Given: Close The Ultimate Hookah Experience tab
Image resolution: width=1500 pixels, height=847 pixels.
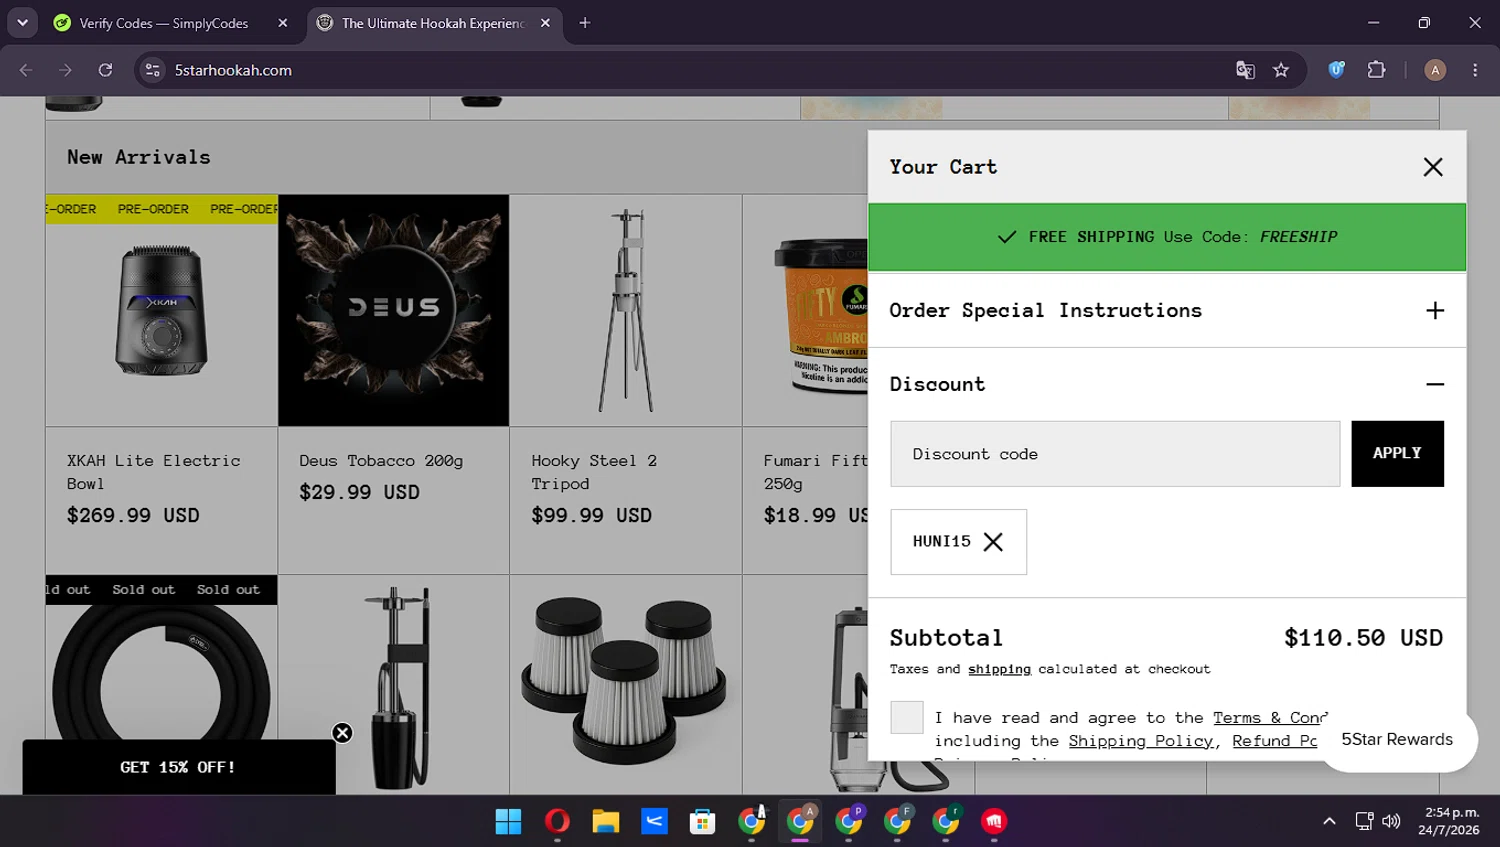Looking at the screenshot, I should [x=545, y=23].
